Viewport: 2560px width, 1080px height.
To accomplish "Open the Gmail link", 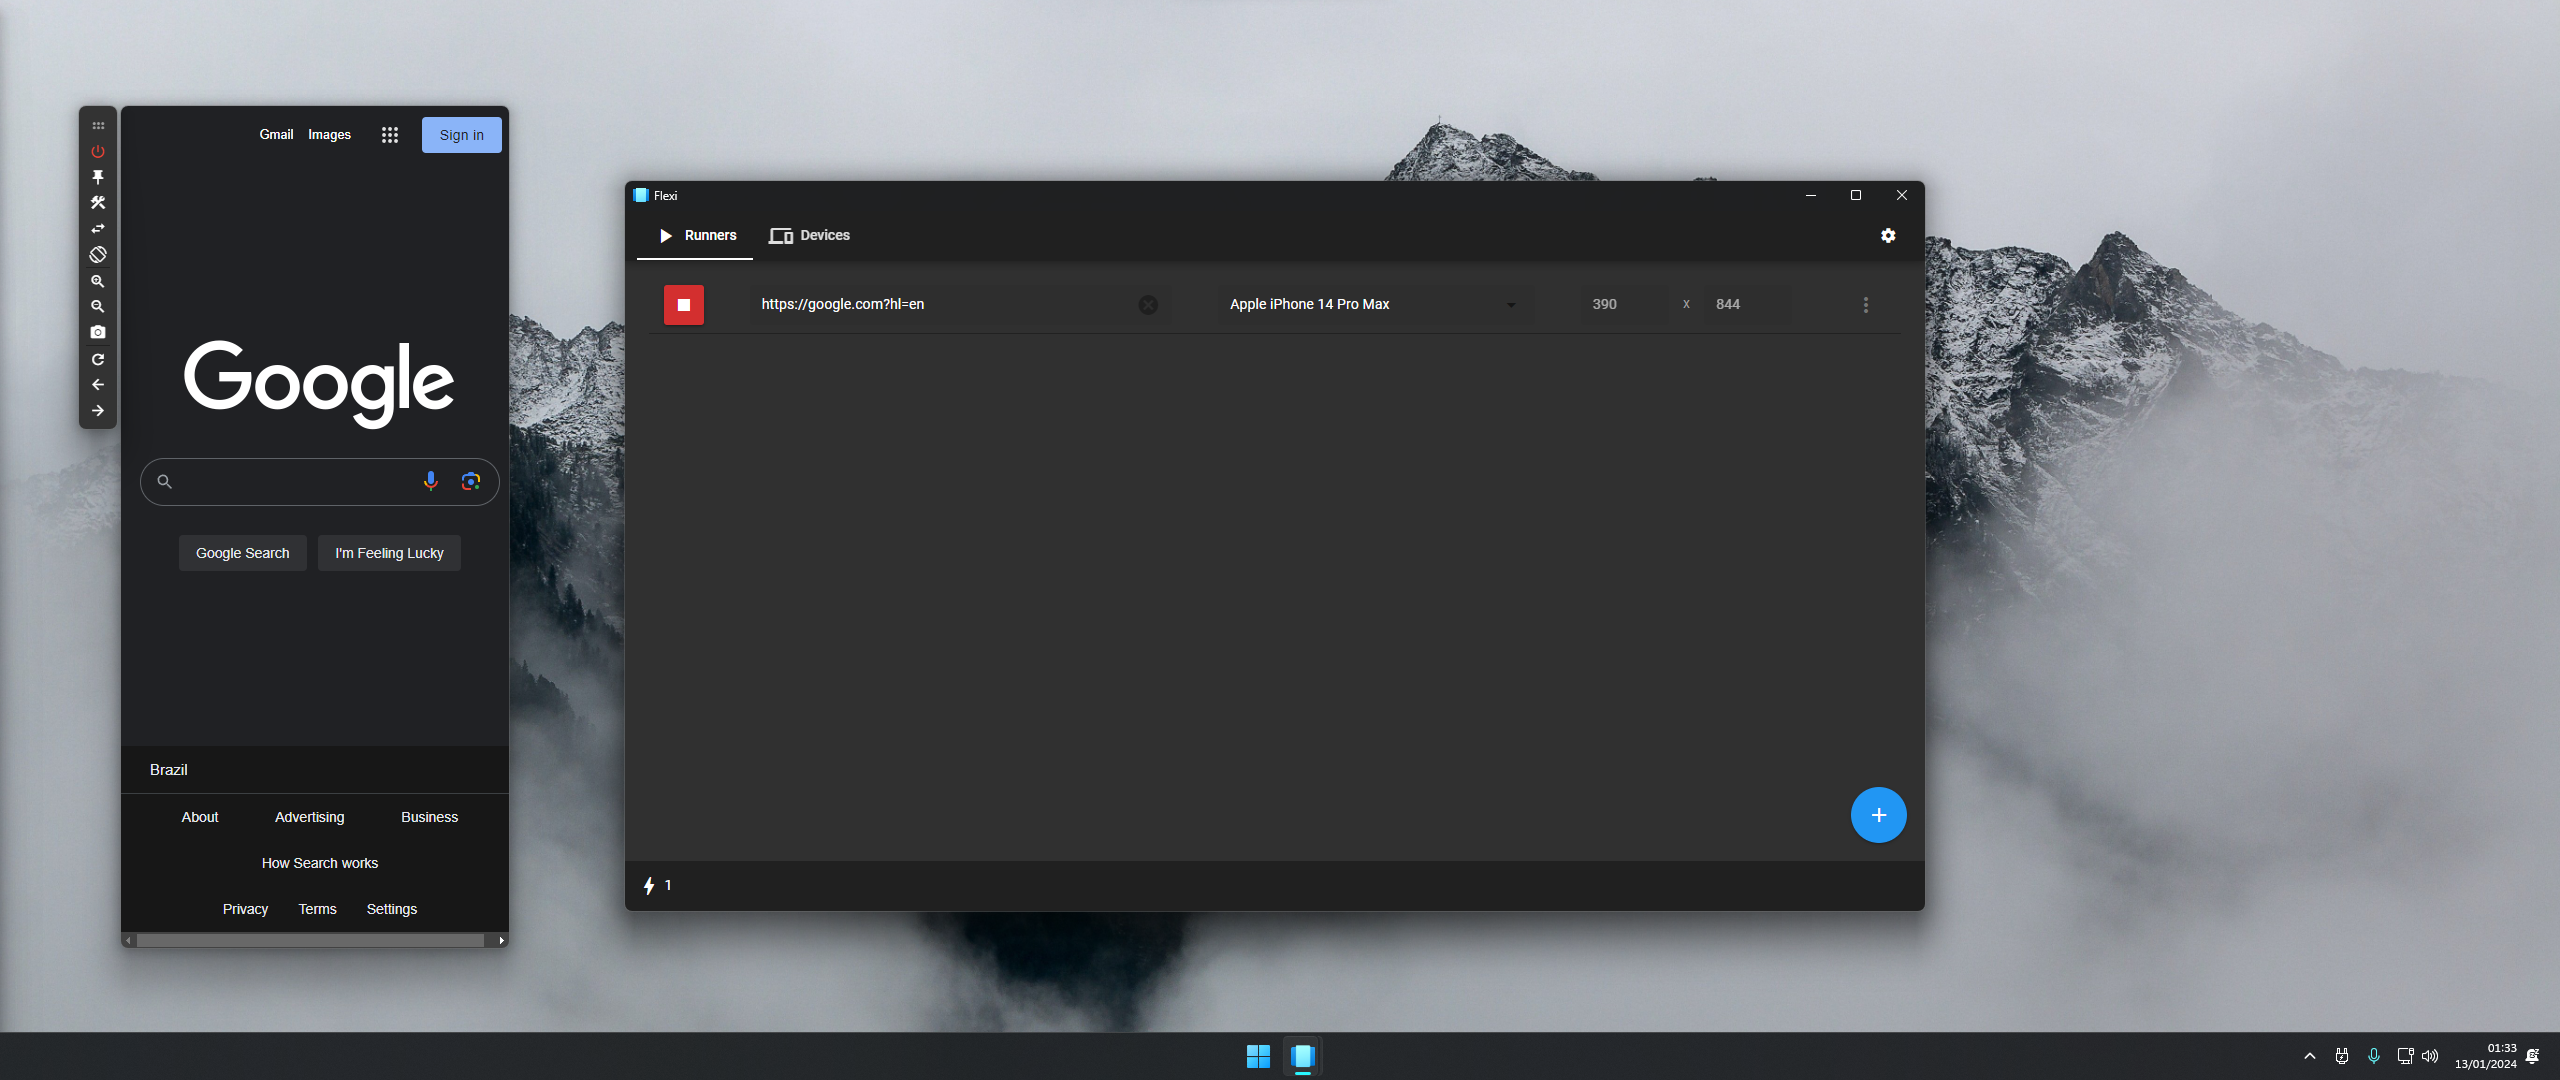I will pyautogui.click(x=276, y=135).
